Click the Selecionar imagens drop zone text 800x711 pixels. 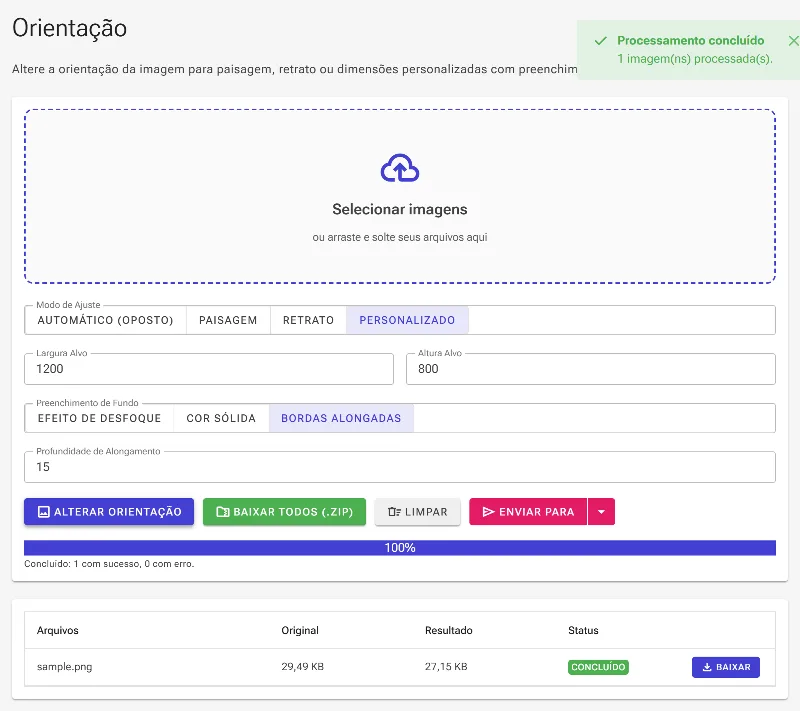pos(399,209)
